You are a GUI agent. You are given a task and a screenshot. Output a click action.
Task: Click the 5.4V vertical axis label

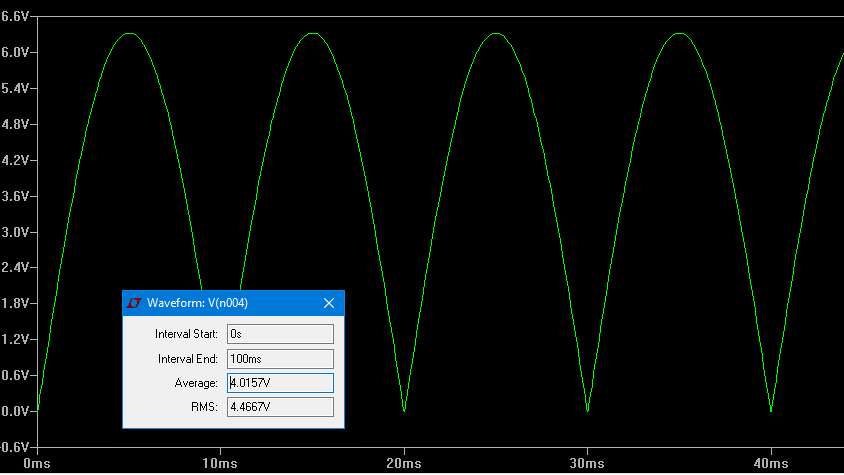[x=15, y=88]
